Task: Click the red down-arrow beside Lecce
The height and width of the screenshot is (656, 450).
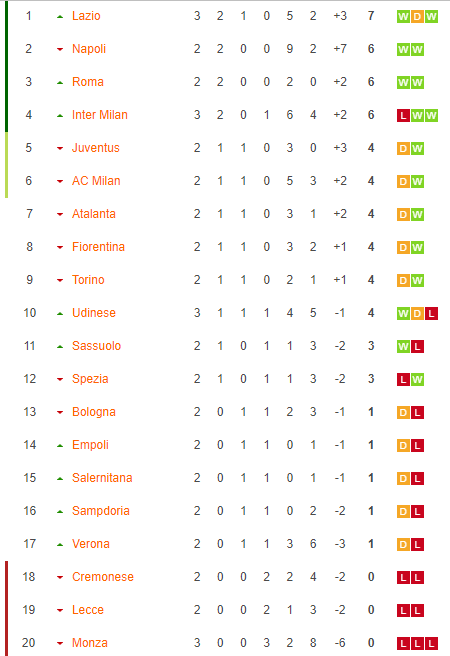Action: 60,610
